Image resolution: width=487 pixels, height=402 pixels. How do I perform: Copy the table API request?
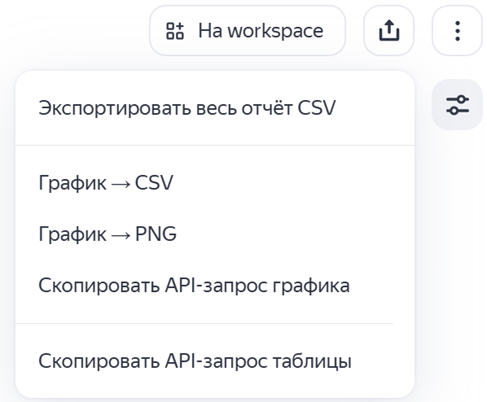(215, 361)
